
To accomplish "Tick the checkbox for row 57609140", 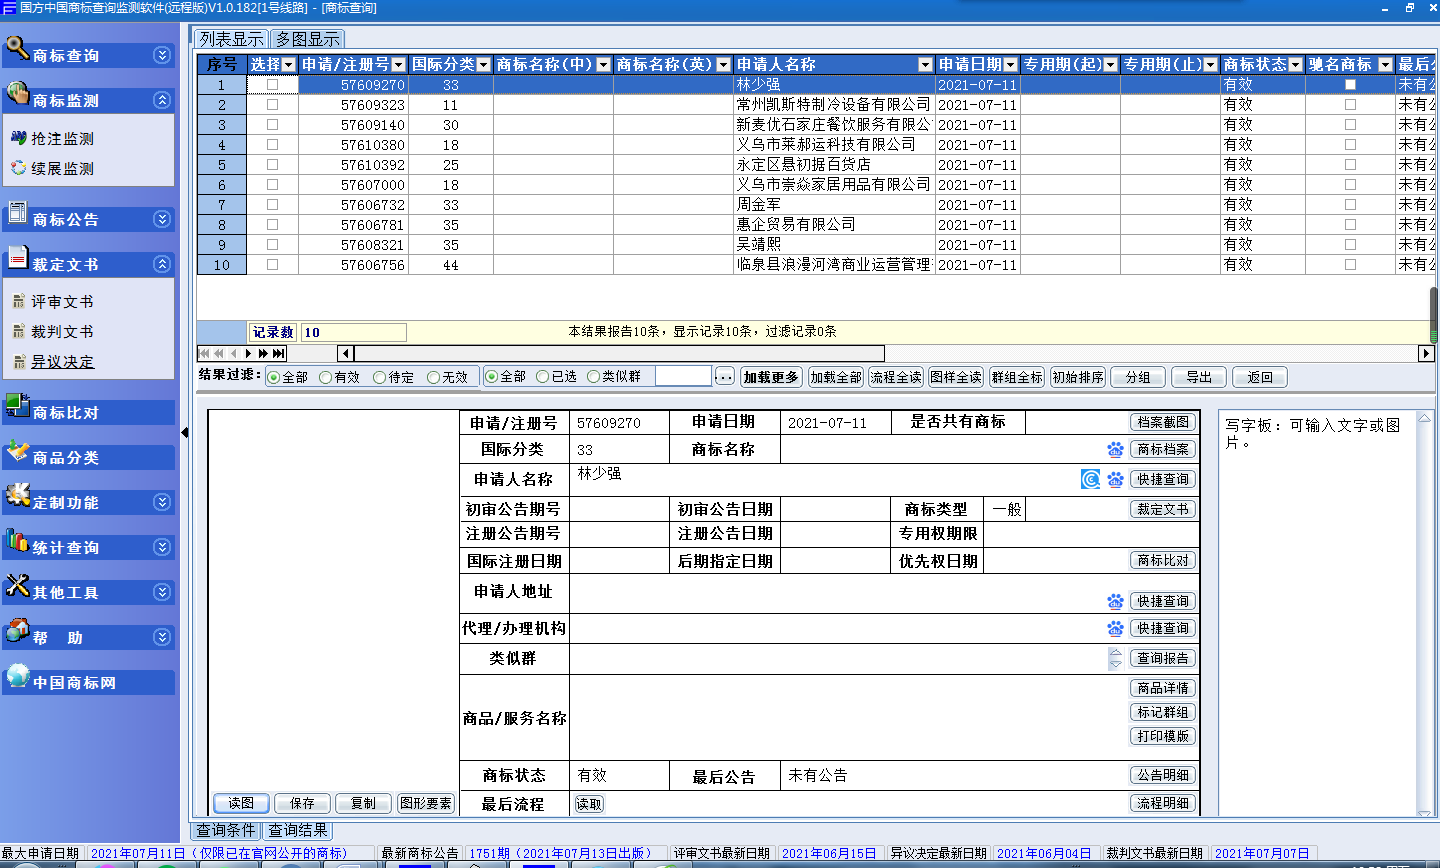I will [272, 125].
